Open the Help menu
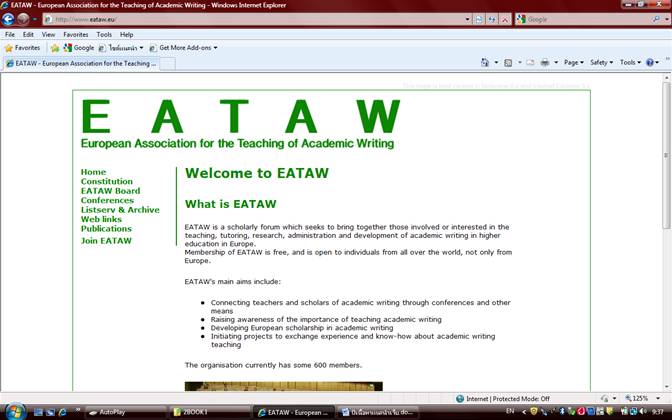Image resolution: width=672 pixels, height=420 pixels. 126,35
